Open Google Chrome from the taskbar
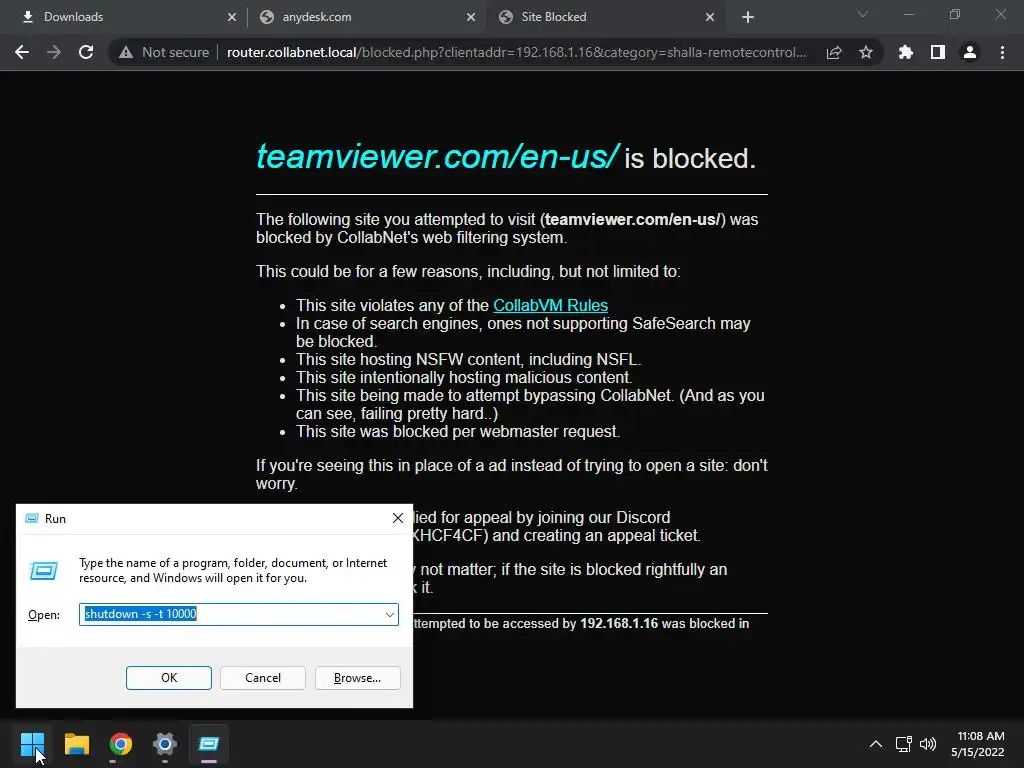 pyautogui.click(x=121, y=743)
